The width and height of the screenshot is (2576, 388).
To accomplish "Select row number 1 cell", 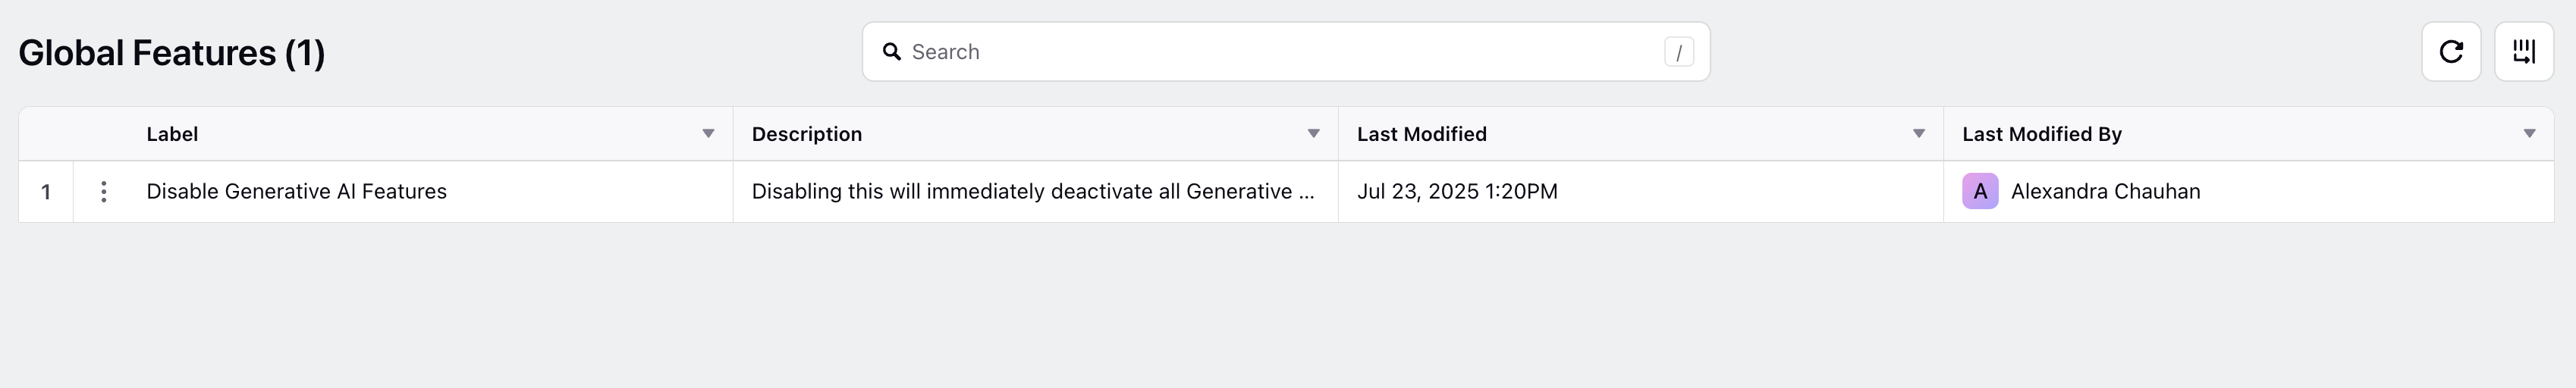I will [x=46, y=192].
